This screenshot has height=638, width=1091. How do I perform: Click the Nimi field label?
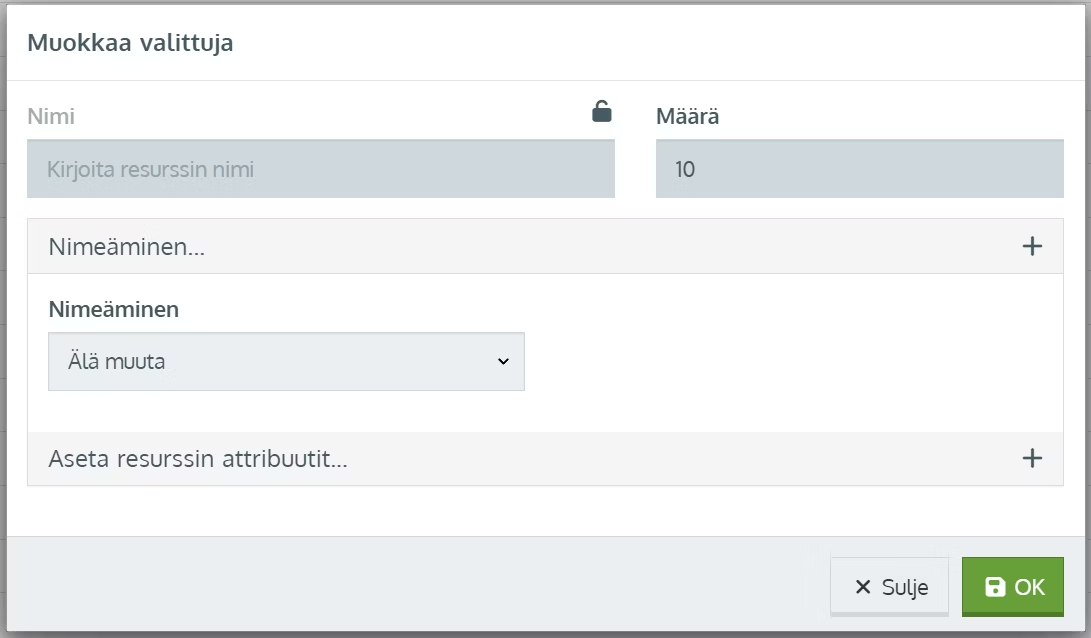(51, 116)
